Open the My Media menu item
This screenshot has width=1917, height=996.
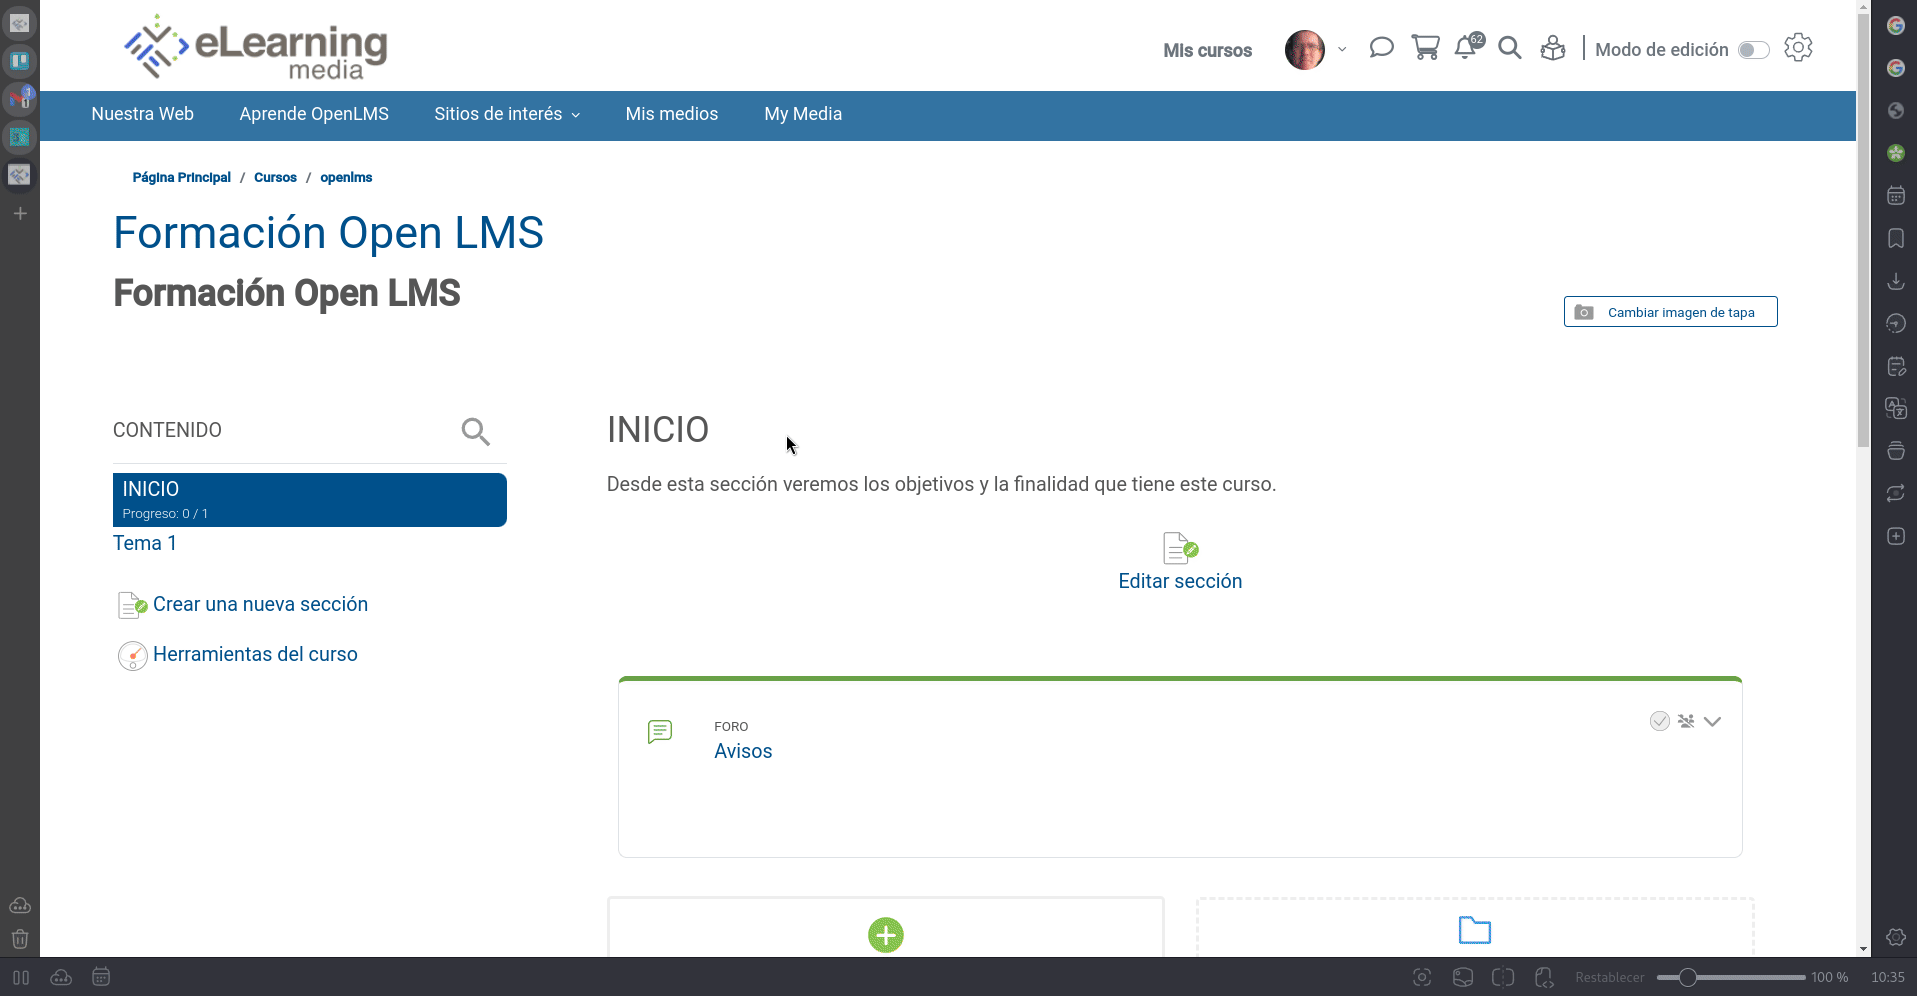[x=803, y=114]
